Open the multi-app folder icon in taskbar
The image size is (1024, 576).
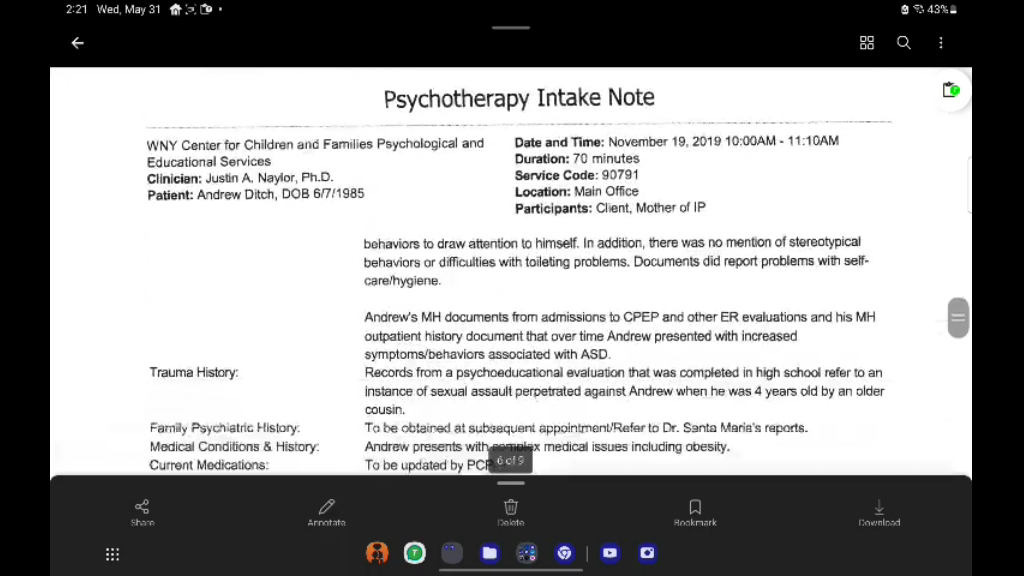[x=527, y=553]
